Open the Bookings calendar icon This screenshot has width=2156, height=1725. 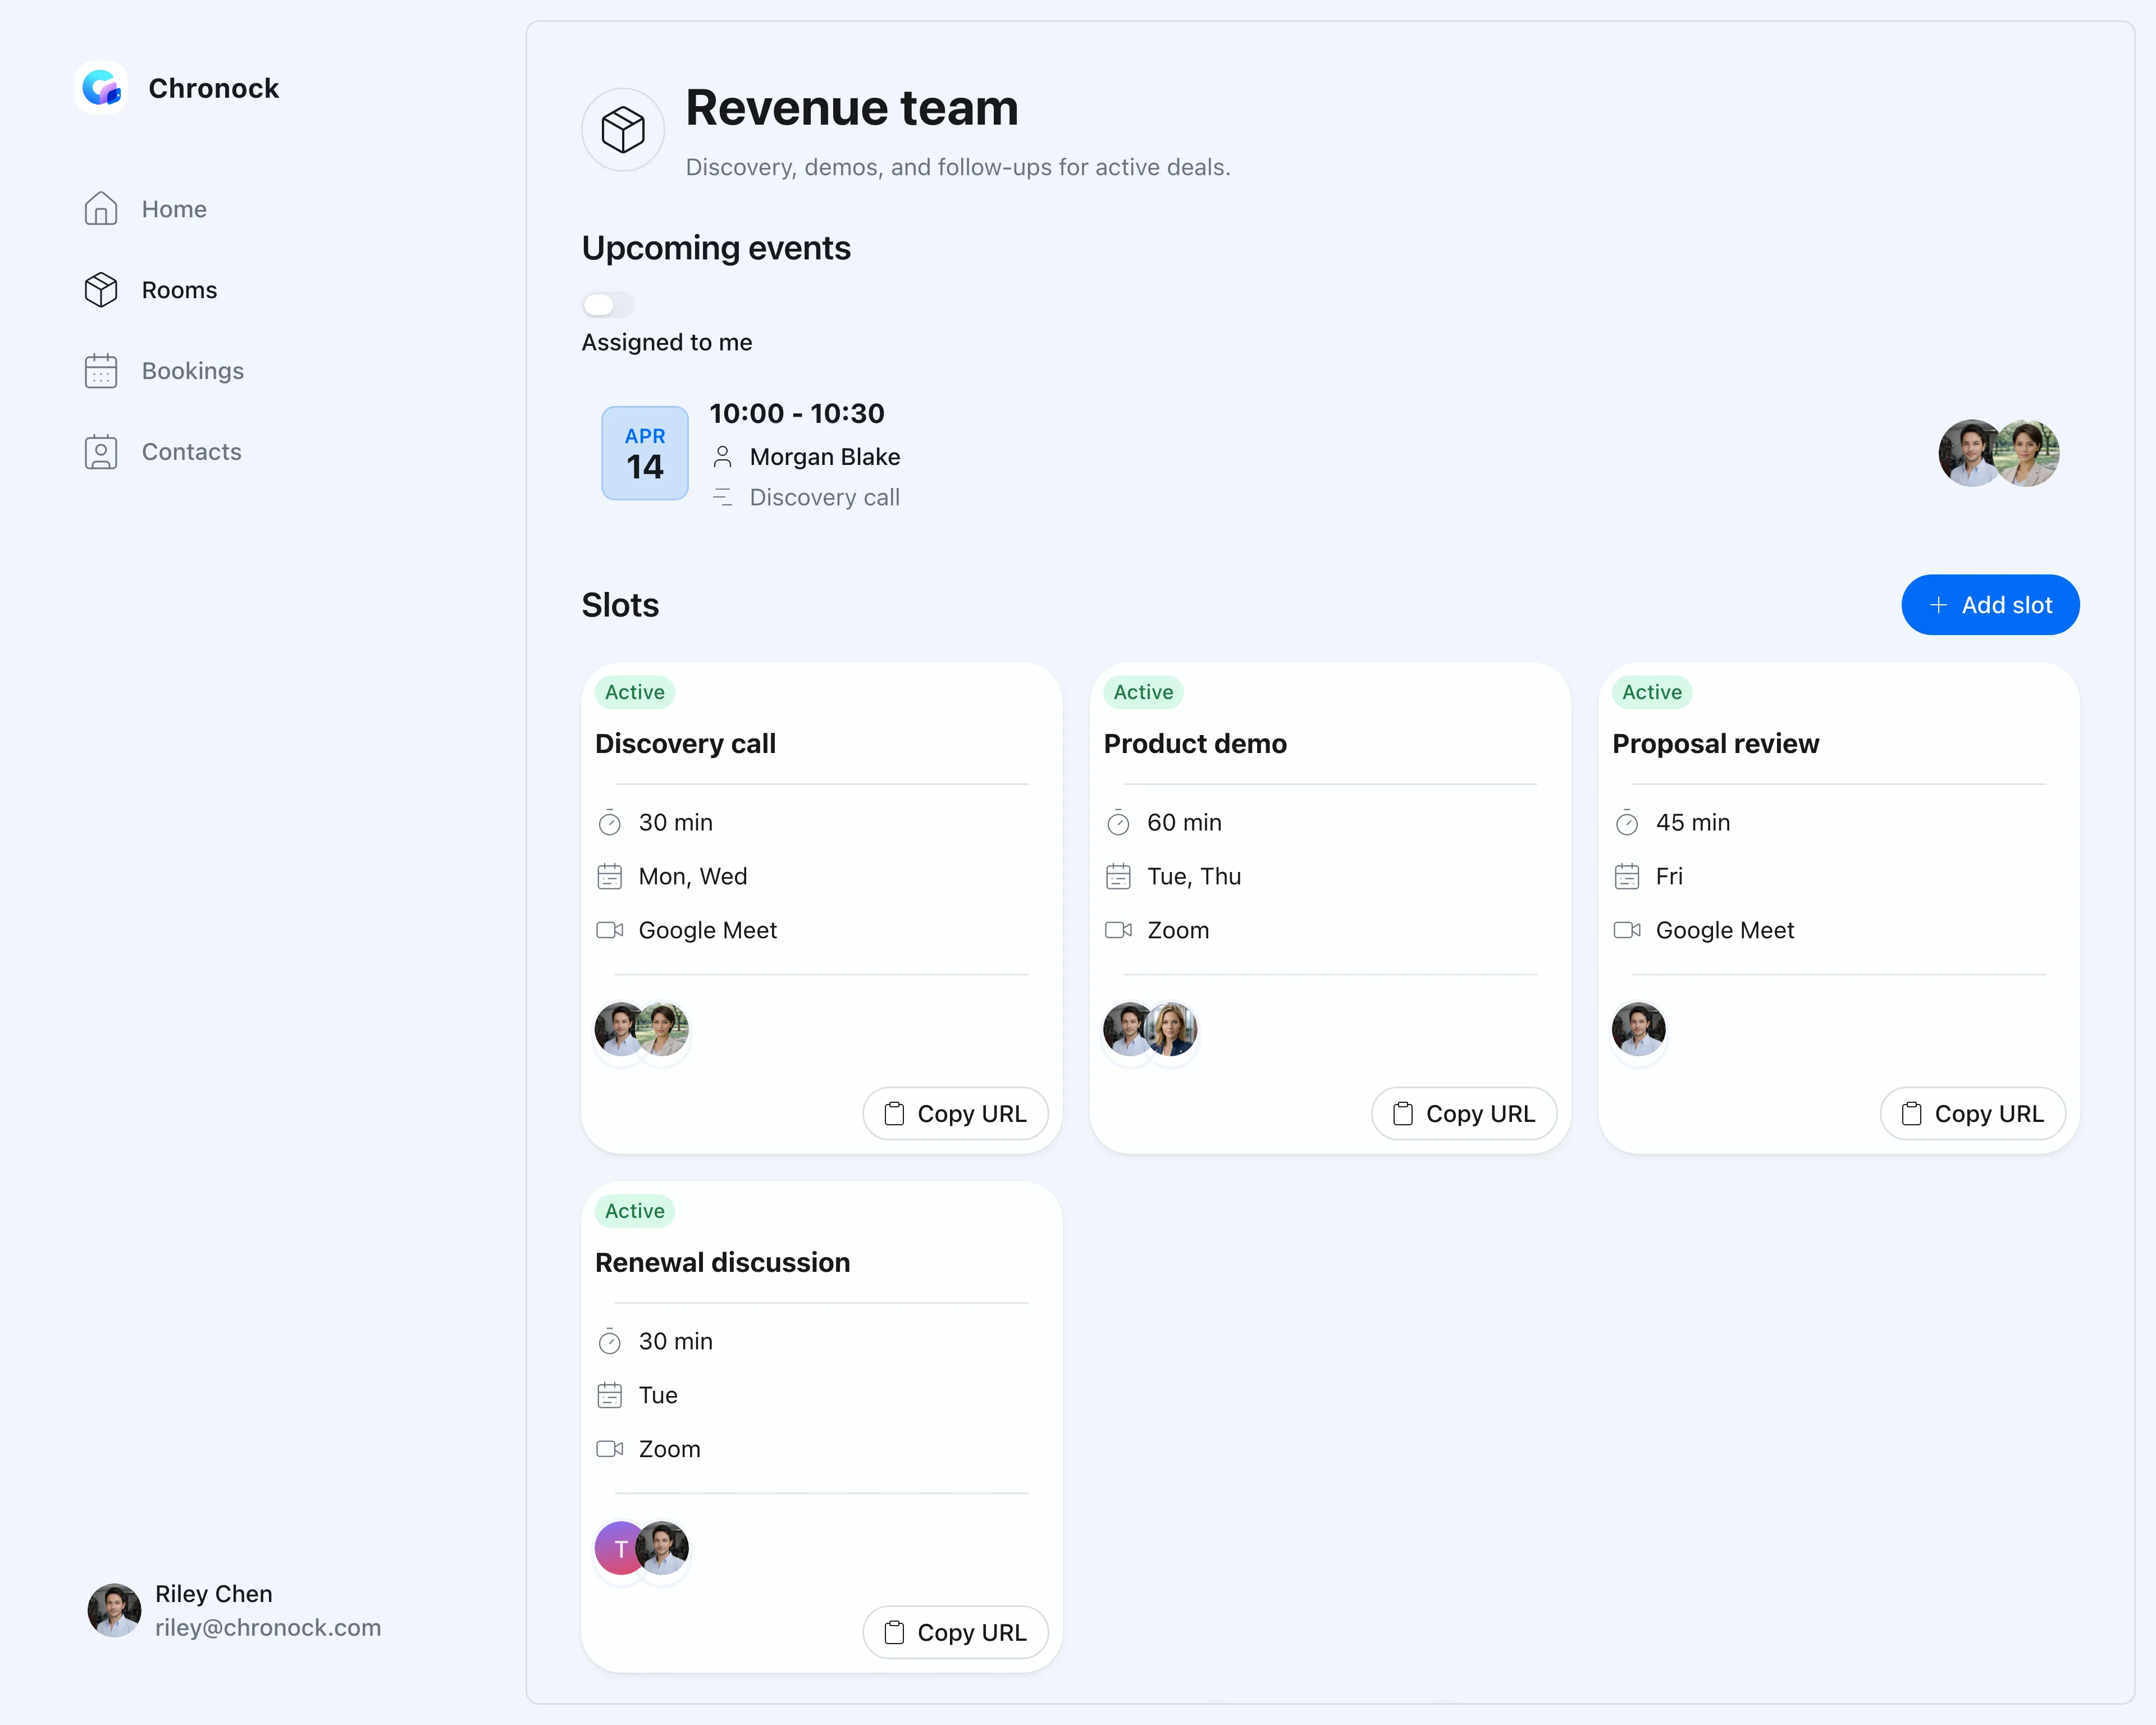[101, 371]
